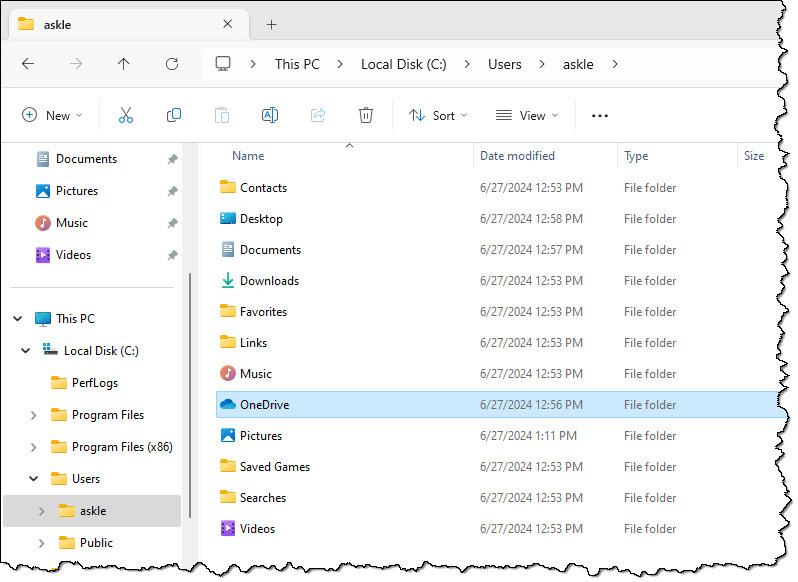Click the Rename icon in toolbar
This screenshot has height=582, width=798.
pos(270,115)
